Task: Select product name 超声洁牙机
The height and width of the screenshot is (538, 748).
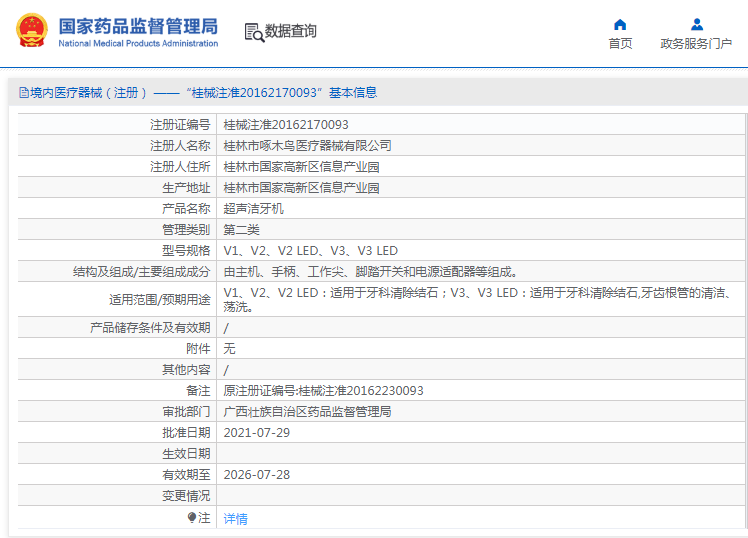Action: coord(253,209)
